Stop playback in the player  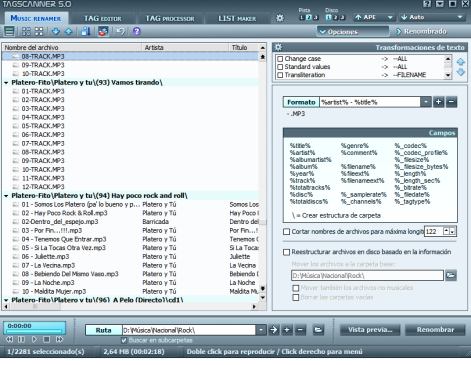[x=47, y=340]
